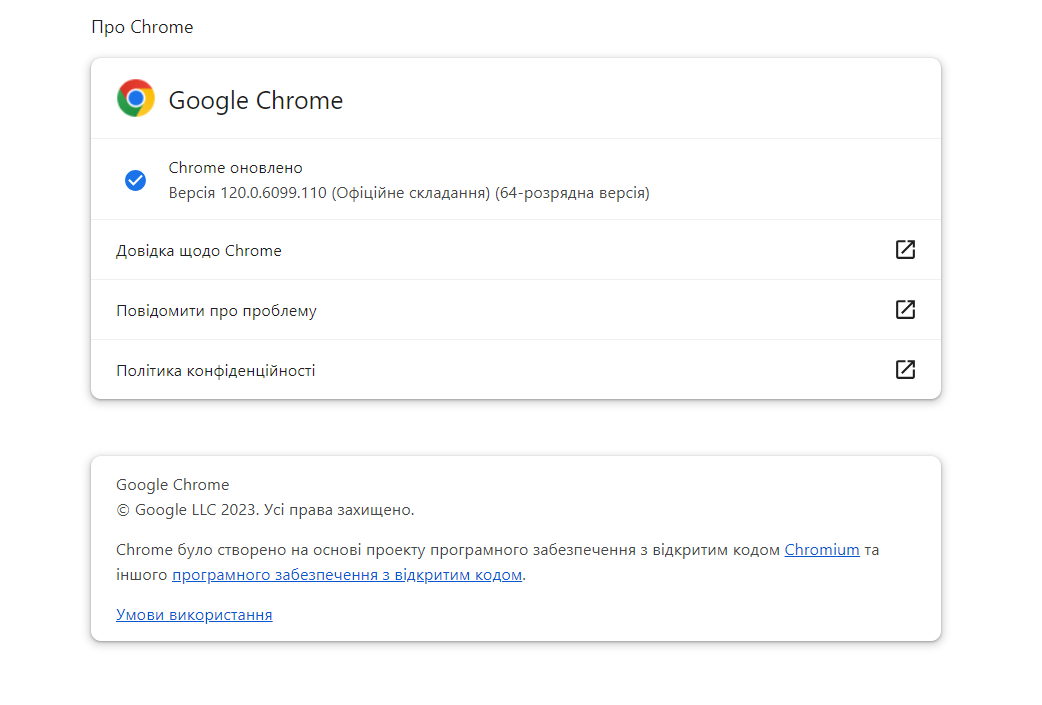Click the Google Chrome logo icon
The width and height of the screenshot is (1042, 705).
[x=136, y=98]
